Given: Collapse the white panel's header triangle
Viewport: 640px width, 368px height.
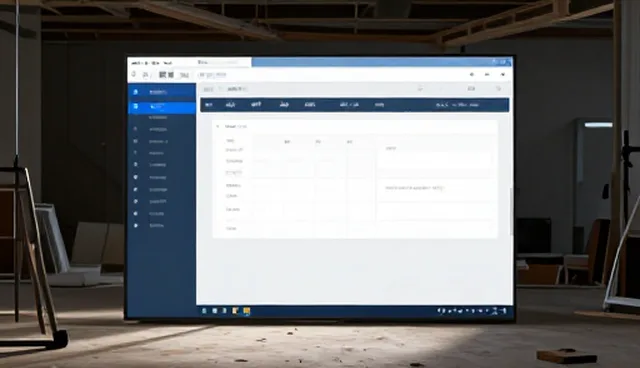Looking at the screenshot, I should (x=218, y=126).
